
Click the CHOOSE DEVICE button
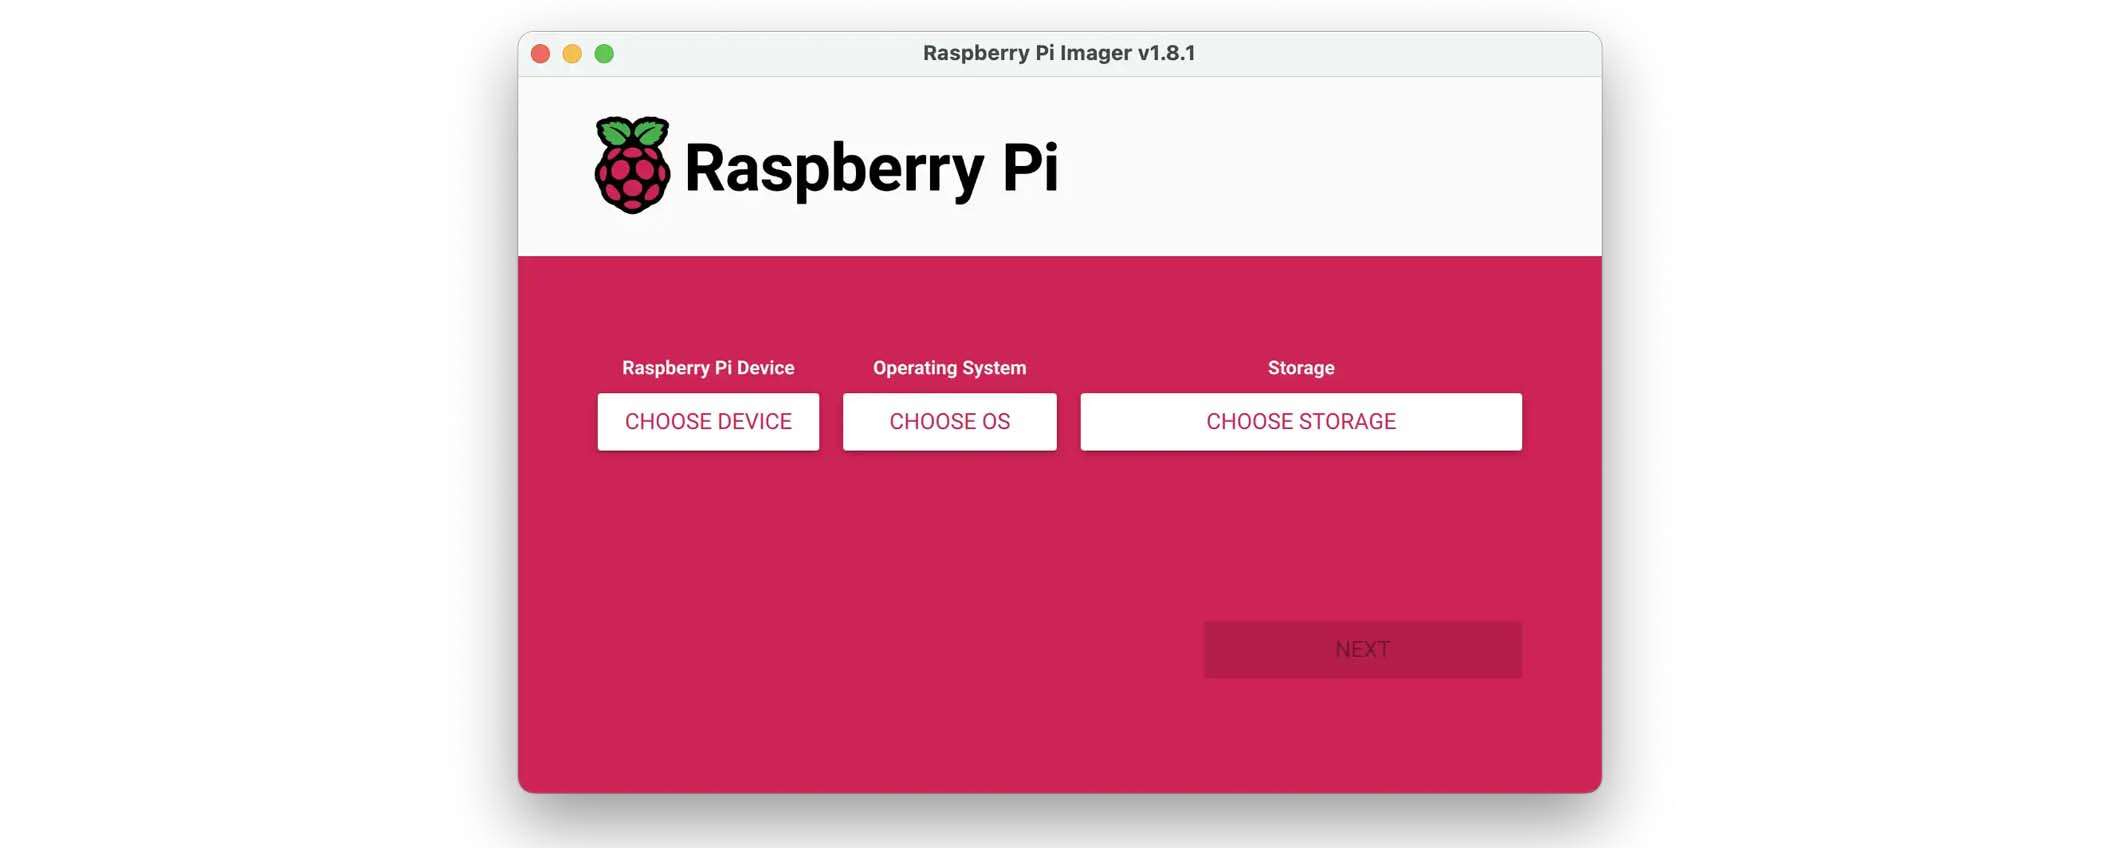[708, 421]
